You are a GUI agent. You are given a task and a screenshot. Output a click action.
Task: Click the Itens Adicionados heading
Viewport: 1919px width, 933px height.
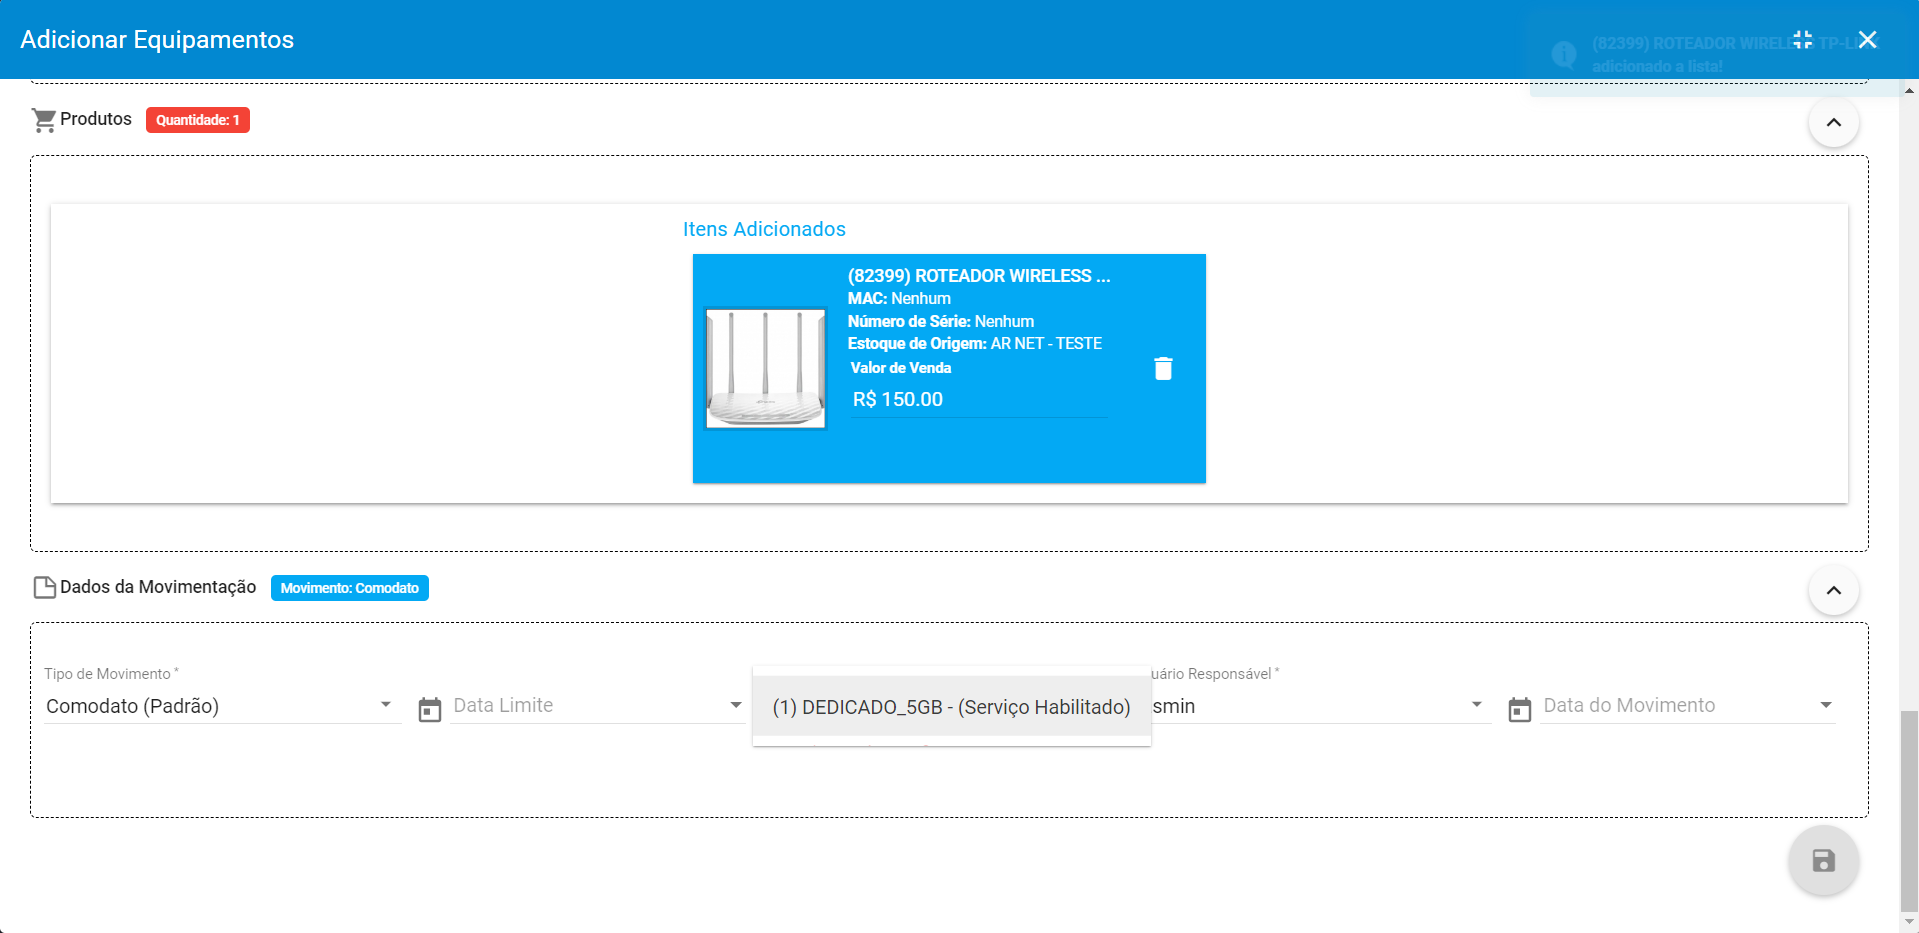764,229
